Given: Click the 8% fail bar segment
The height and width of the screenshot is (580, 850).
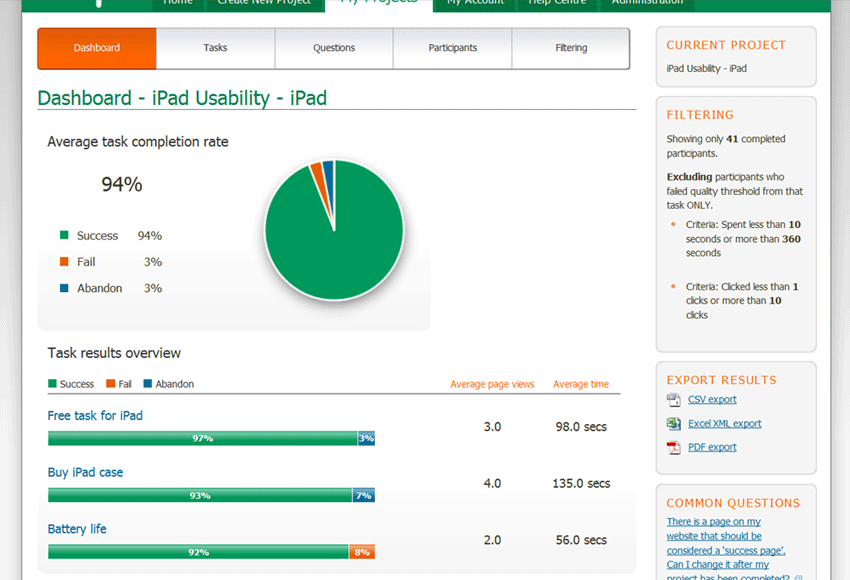Looking at the screenshot, I should (x=362, y=552).
